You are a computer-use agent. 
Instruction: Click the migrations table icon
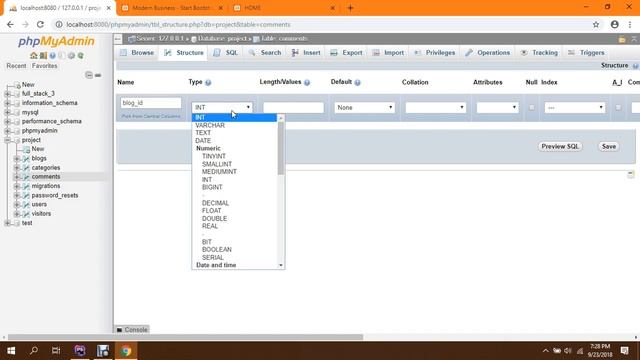pos(26,186)
